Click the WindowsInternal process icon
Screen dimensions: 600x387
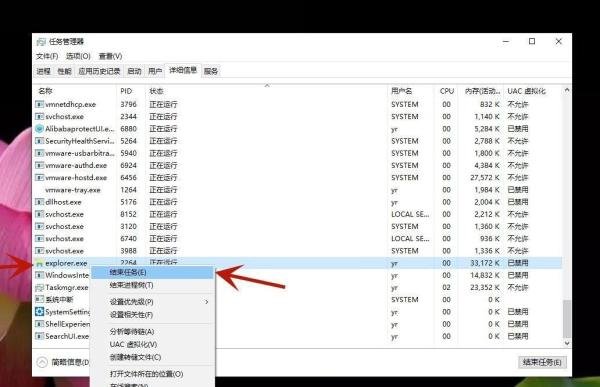click(x=39, y=275)
